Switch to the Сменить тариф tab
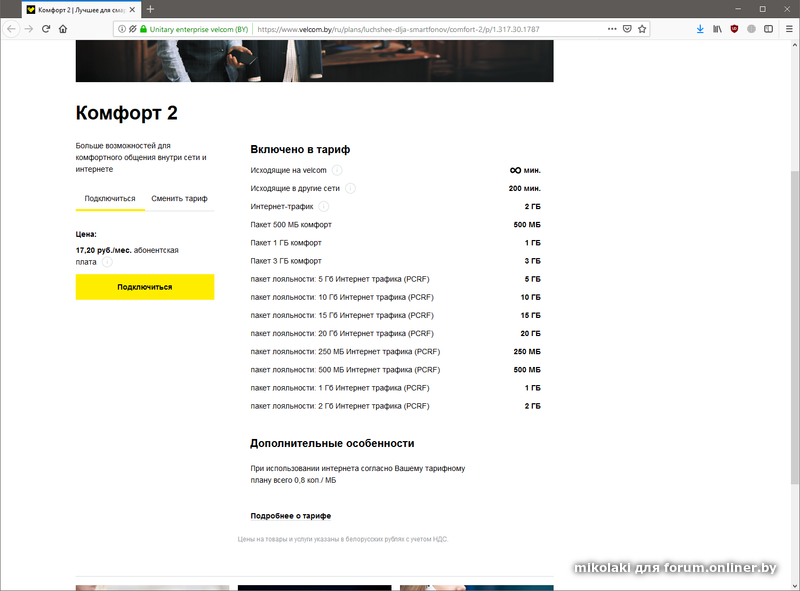Image resolution: width=800 pixels, height=591 pixels. (179, 199)
